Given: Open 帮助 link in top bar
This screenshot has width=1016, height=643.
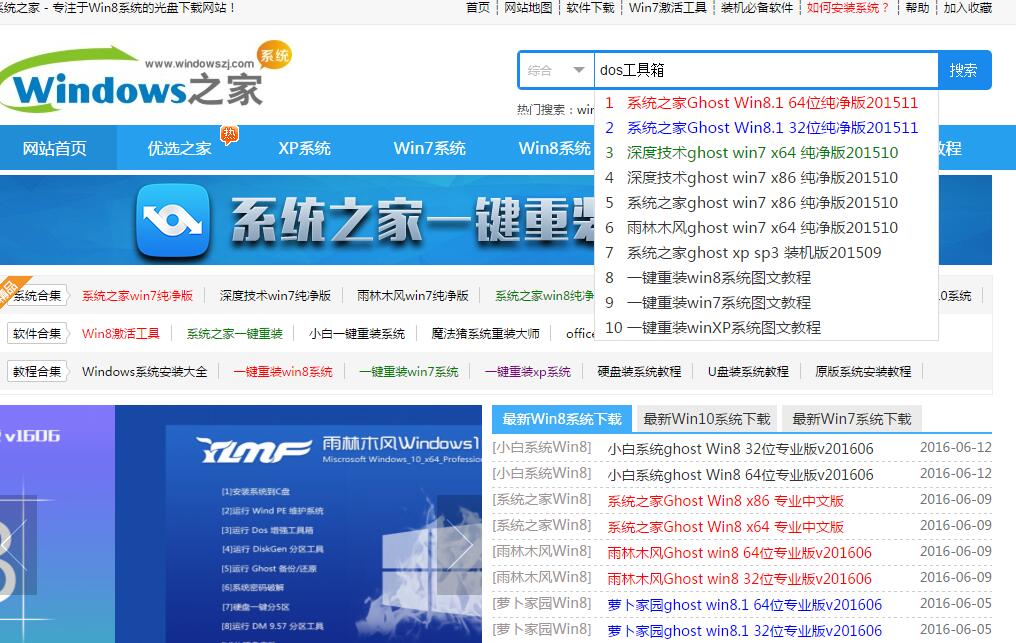Looking at the screenshot, I should 917,8.
